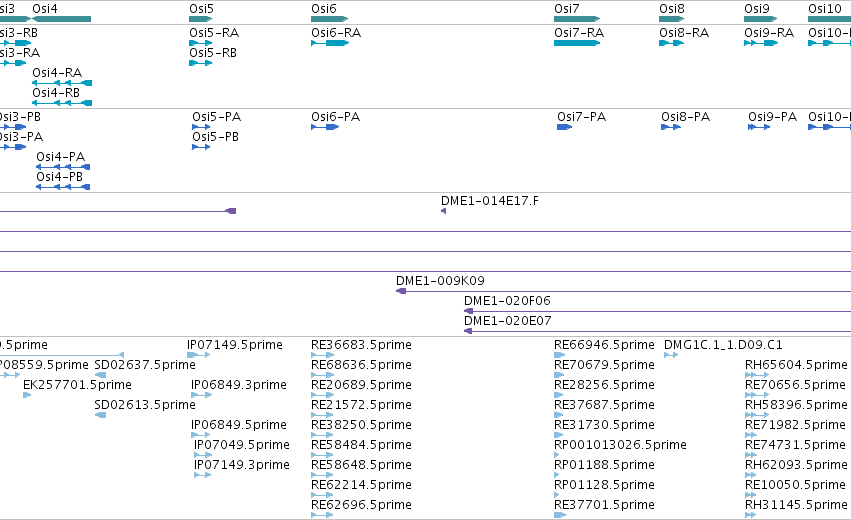851x520 pixels.
Task: Click the Osi9-PA protein label
Action: click(x=772, y=117)
